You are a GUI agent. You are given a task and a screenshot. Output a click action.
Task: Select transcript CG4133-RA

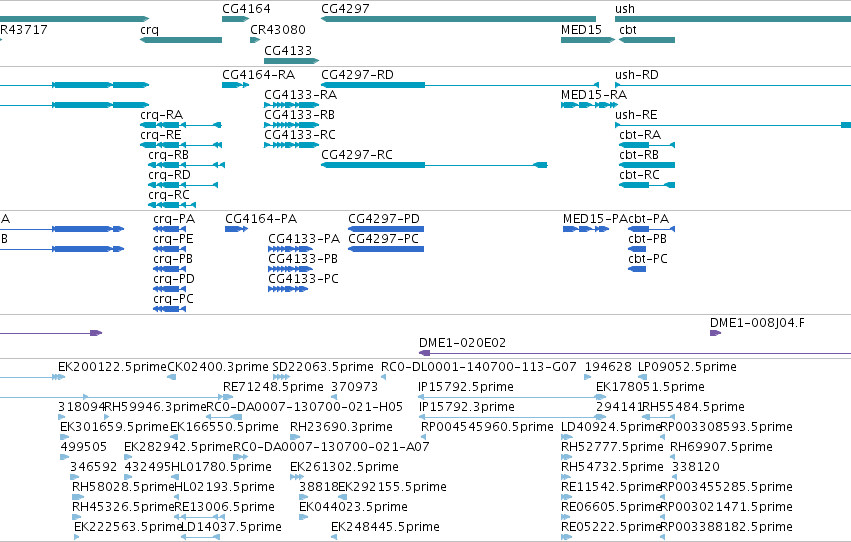300,94
